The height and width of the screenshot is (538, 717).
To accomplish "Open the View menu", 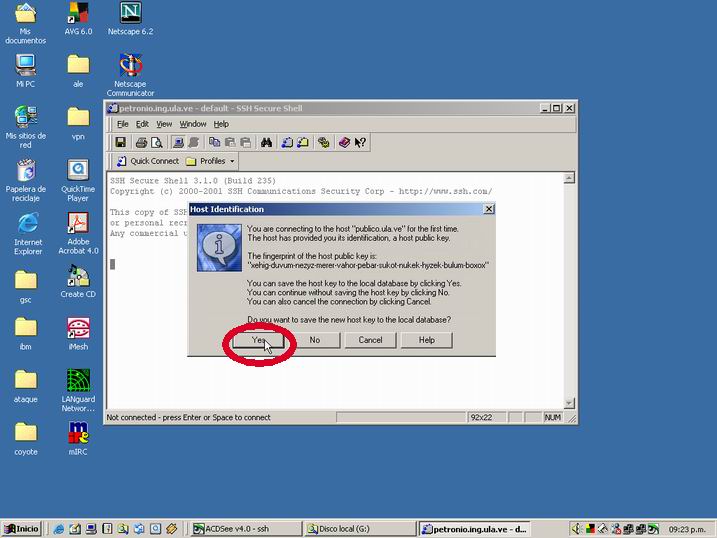I will pyautogui.click(x=164, y=124).
